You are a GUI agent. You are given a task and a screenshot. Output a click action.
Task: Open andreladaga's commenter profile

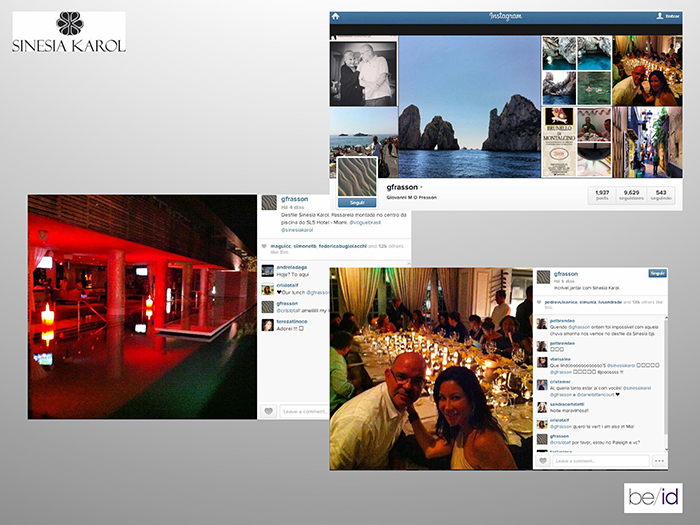coord(292,267)
